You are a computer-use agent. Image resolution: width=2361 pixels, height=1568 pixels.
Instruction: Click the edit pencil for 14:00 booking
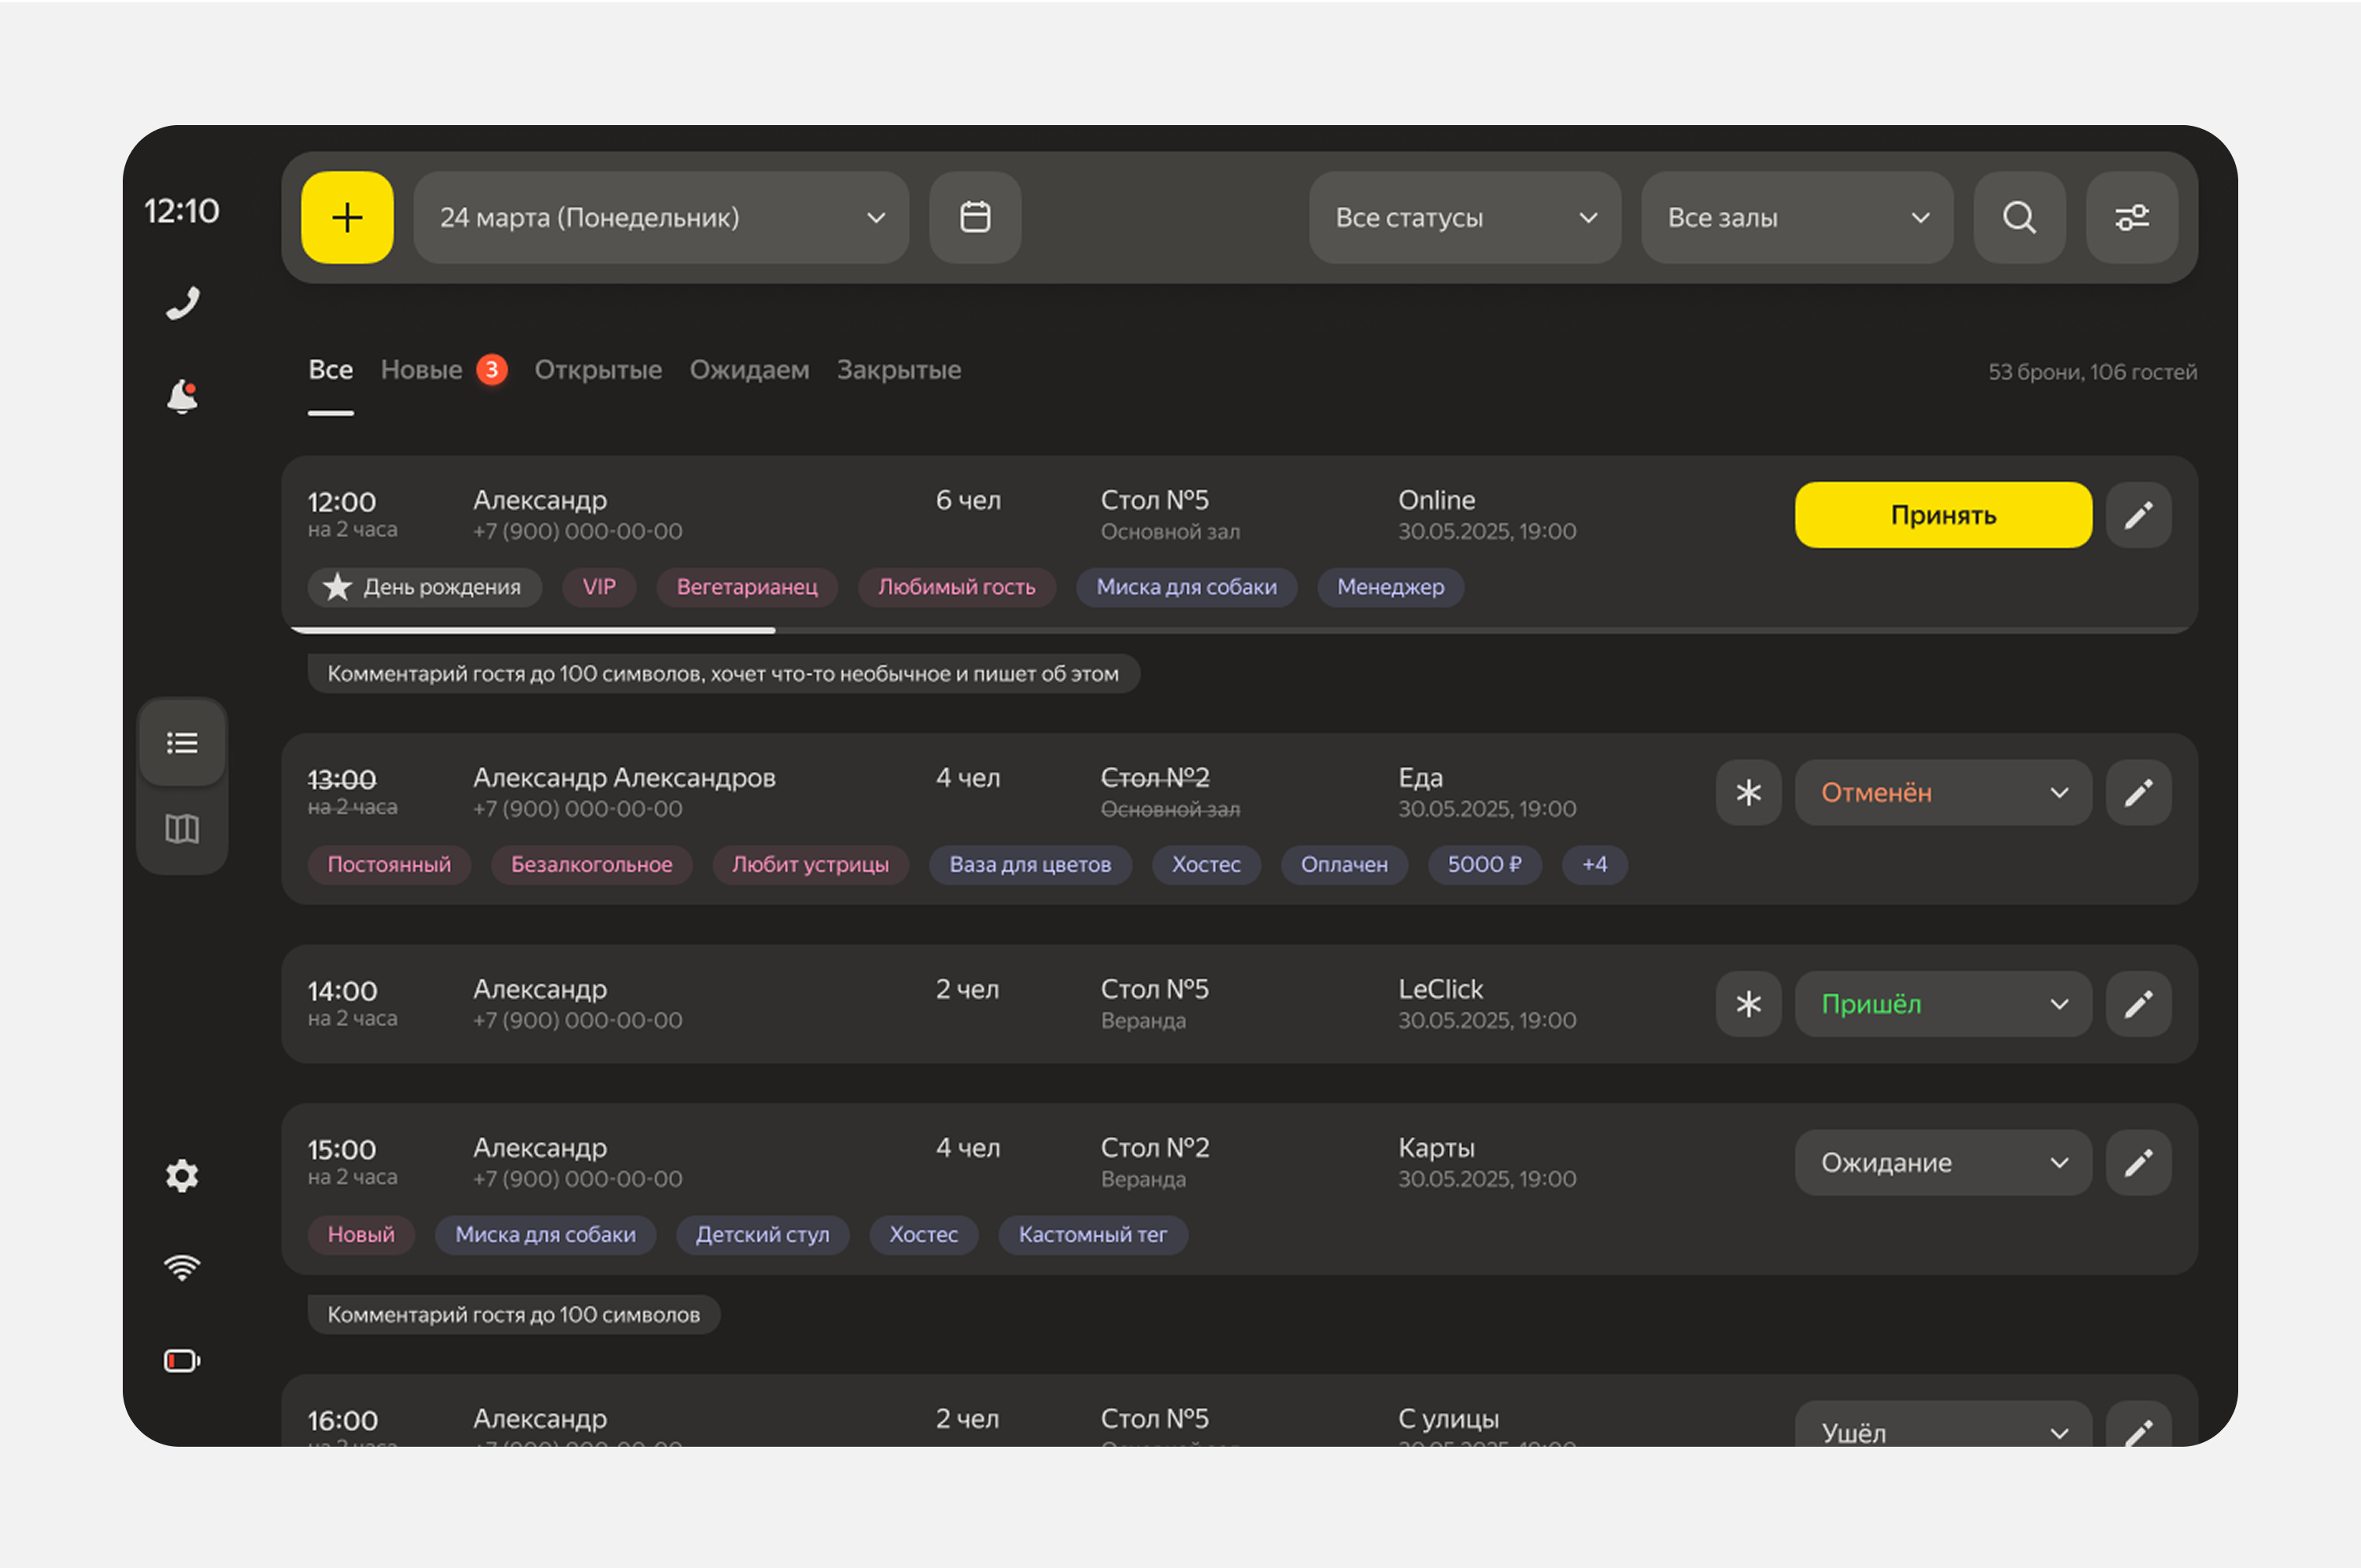[x=2138, y=1003]
